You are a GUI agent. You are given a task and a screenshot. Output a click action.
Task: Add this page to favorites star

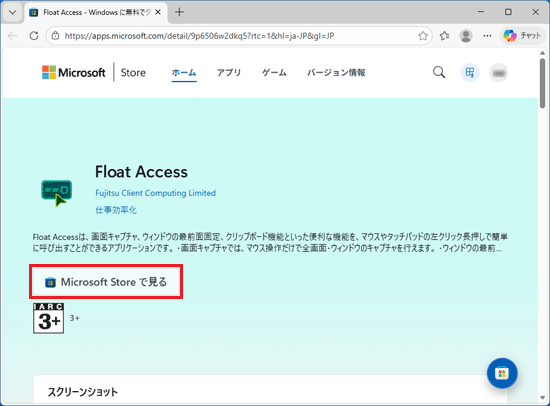click(x=423, y=36)
